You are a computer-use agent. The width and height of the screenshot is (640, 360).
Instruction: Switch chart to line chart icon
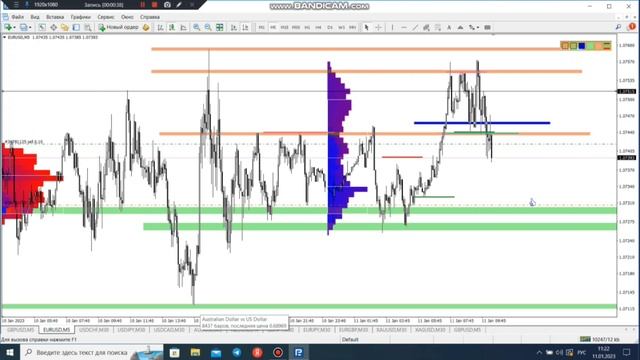pyautogui.click(x=183, y=27)
